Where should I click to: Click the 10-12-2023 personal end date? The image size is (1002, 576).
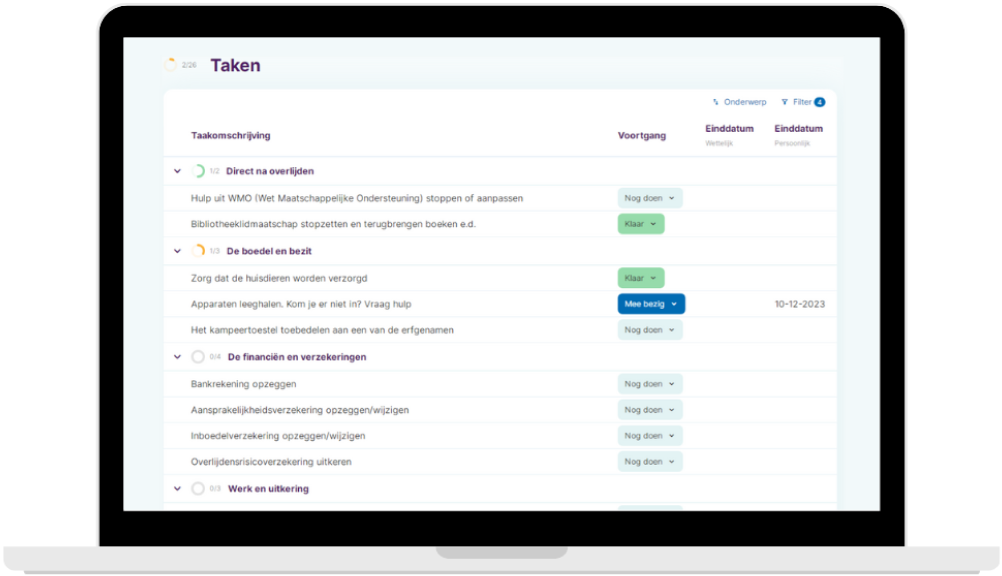point(800,304)
